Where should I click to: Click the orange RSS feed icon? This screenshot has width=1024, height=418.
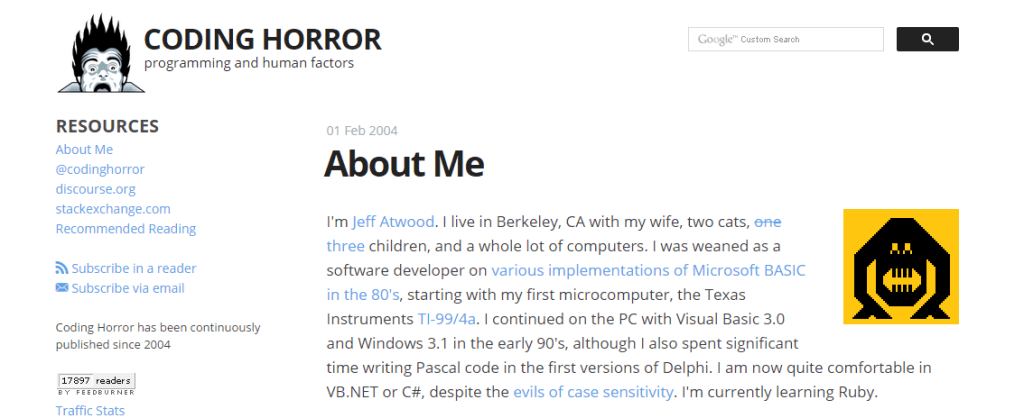[62, 268]
